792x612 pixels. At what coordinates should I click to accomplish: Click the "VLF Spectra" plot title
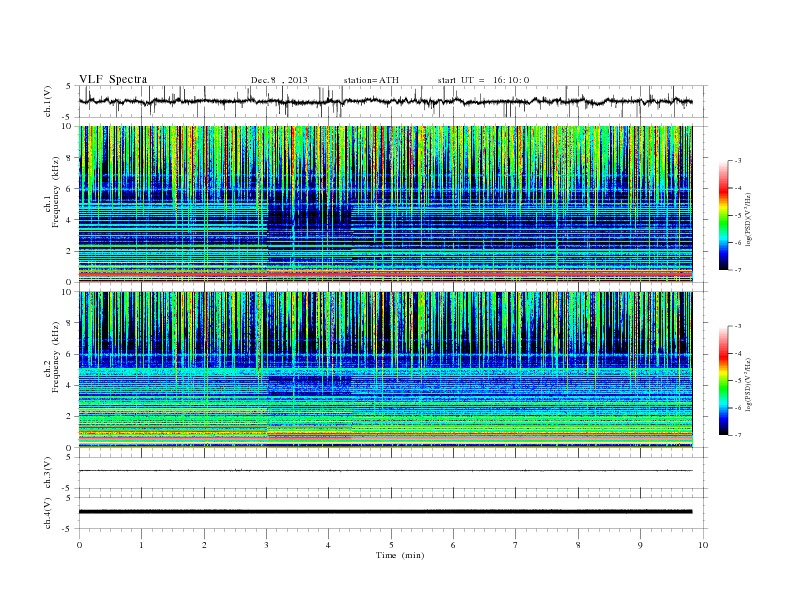click(113, 79)
